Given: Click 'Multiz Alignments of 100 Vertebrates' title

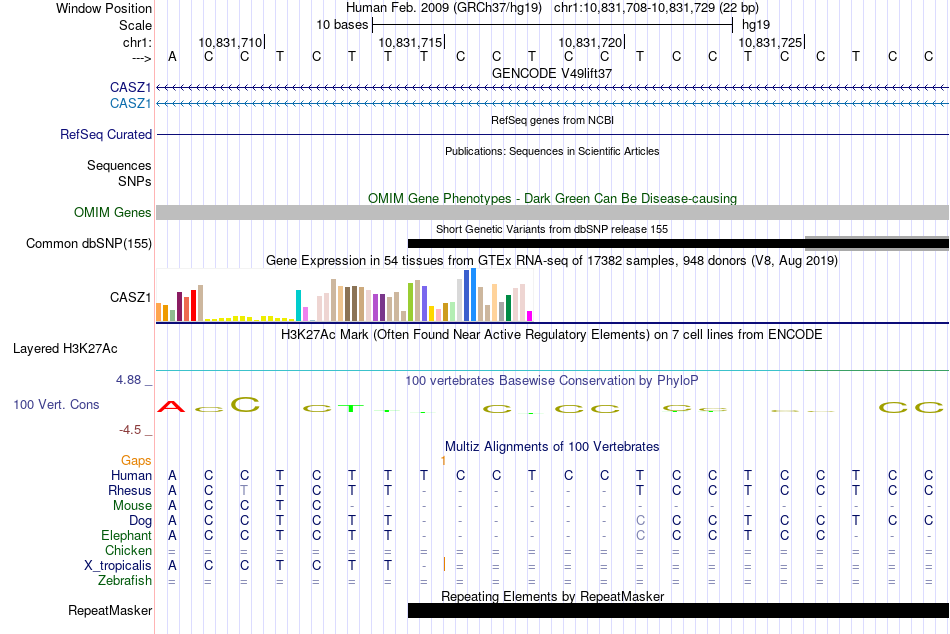Looking at the screenshot, I should click(552, 447).
